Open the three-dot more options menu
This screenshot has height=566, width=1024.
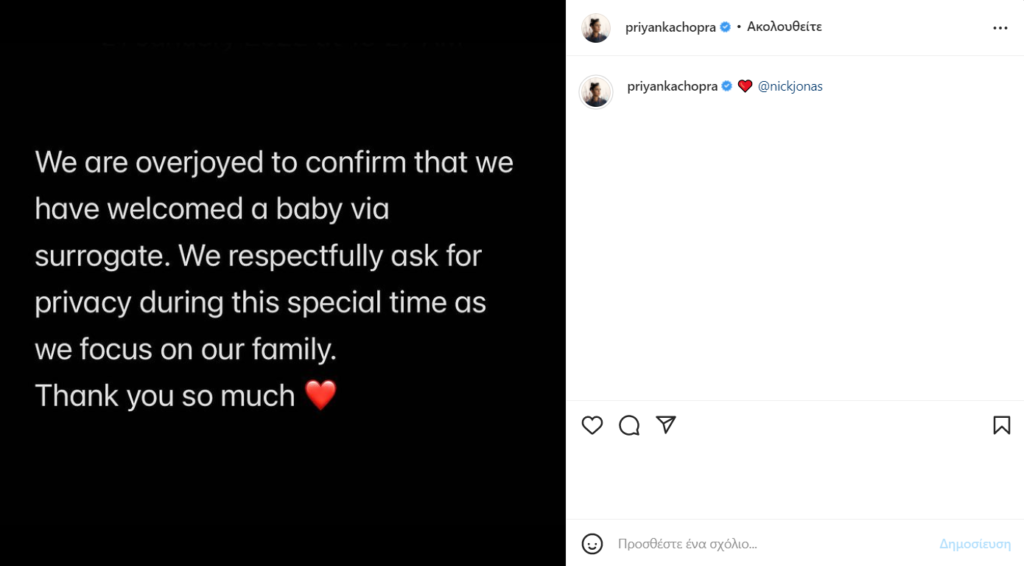(x=1000, y=28)
